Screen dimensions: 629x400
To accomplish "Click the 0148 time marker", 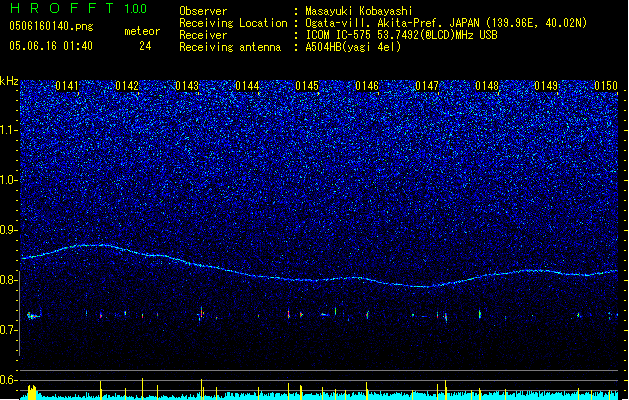I will (x=487, y=86).
